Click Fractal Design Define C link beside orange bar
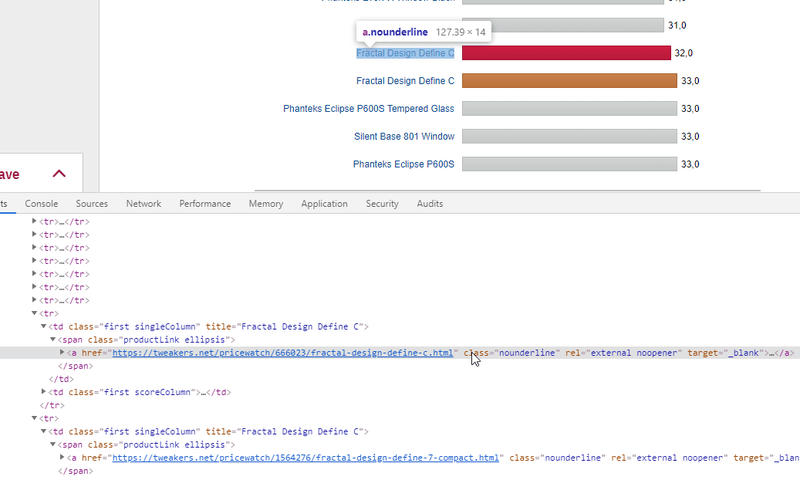This screenshot has height=480, width=800. 405,81
